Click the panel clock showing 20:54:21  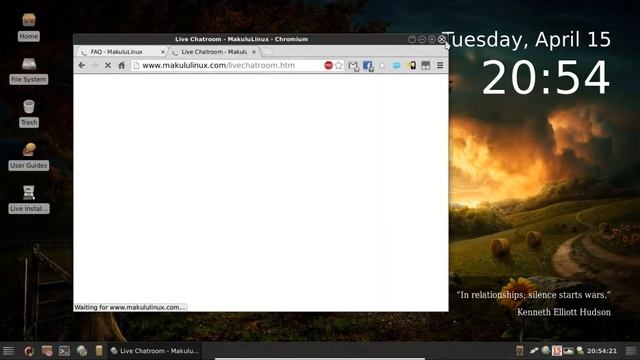602,351
